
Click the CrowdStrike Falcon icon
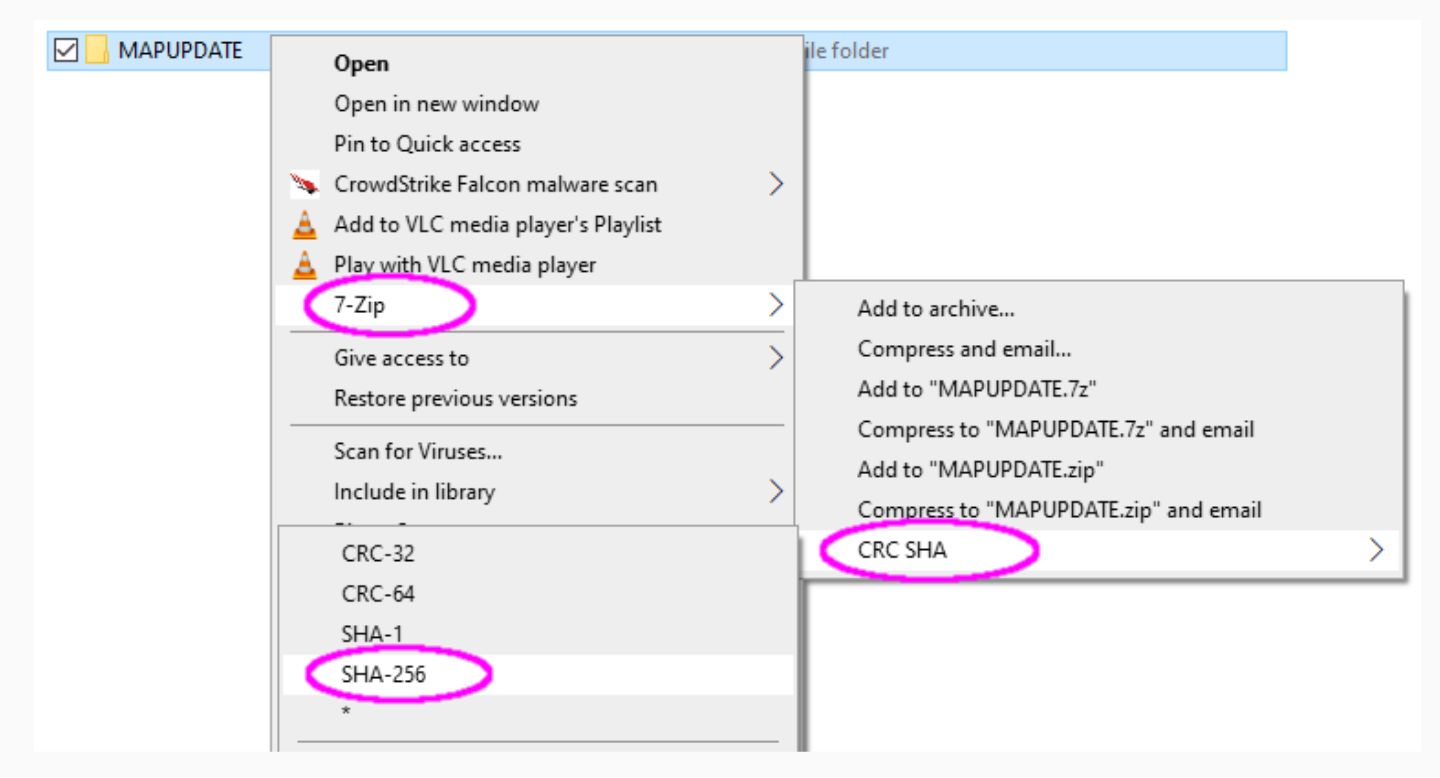click(x=304, y=185)
